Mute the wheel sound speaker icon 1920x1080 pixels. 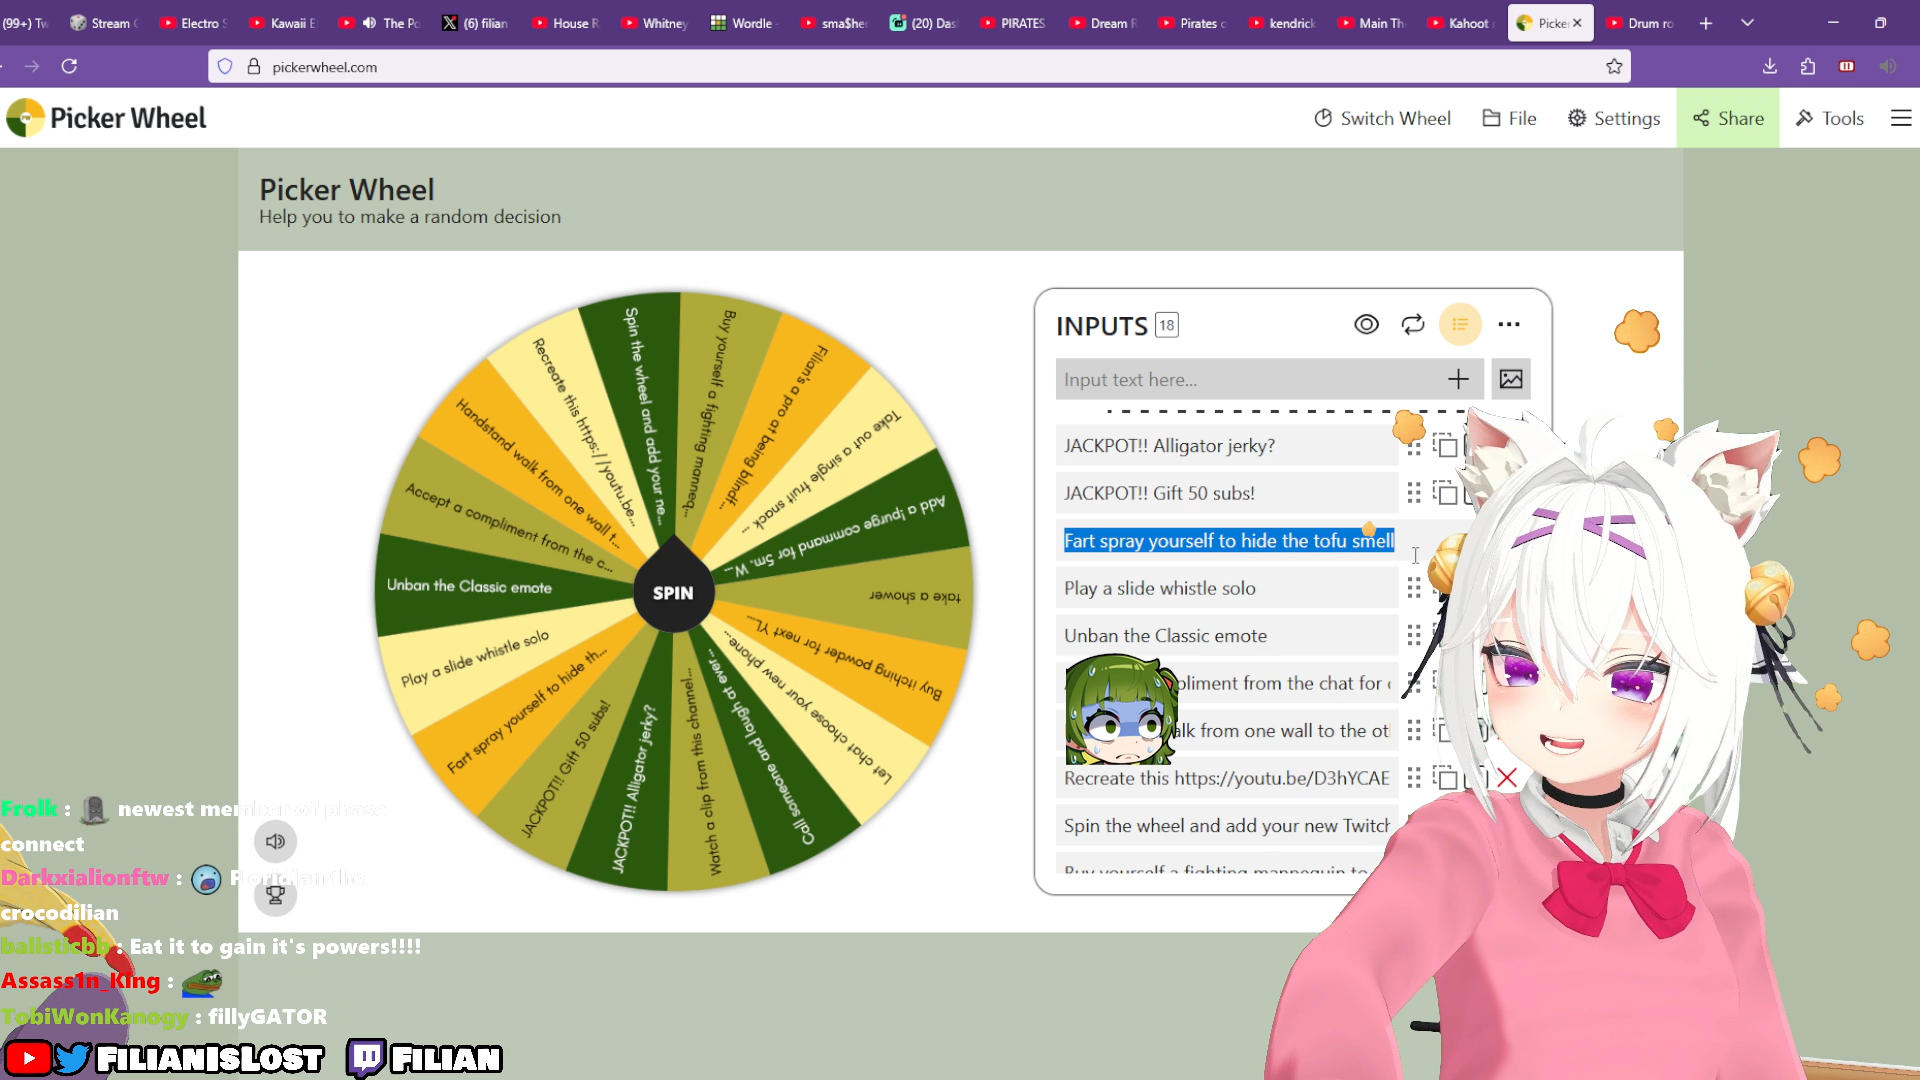coord(275,841)
